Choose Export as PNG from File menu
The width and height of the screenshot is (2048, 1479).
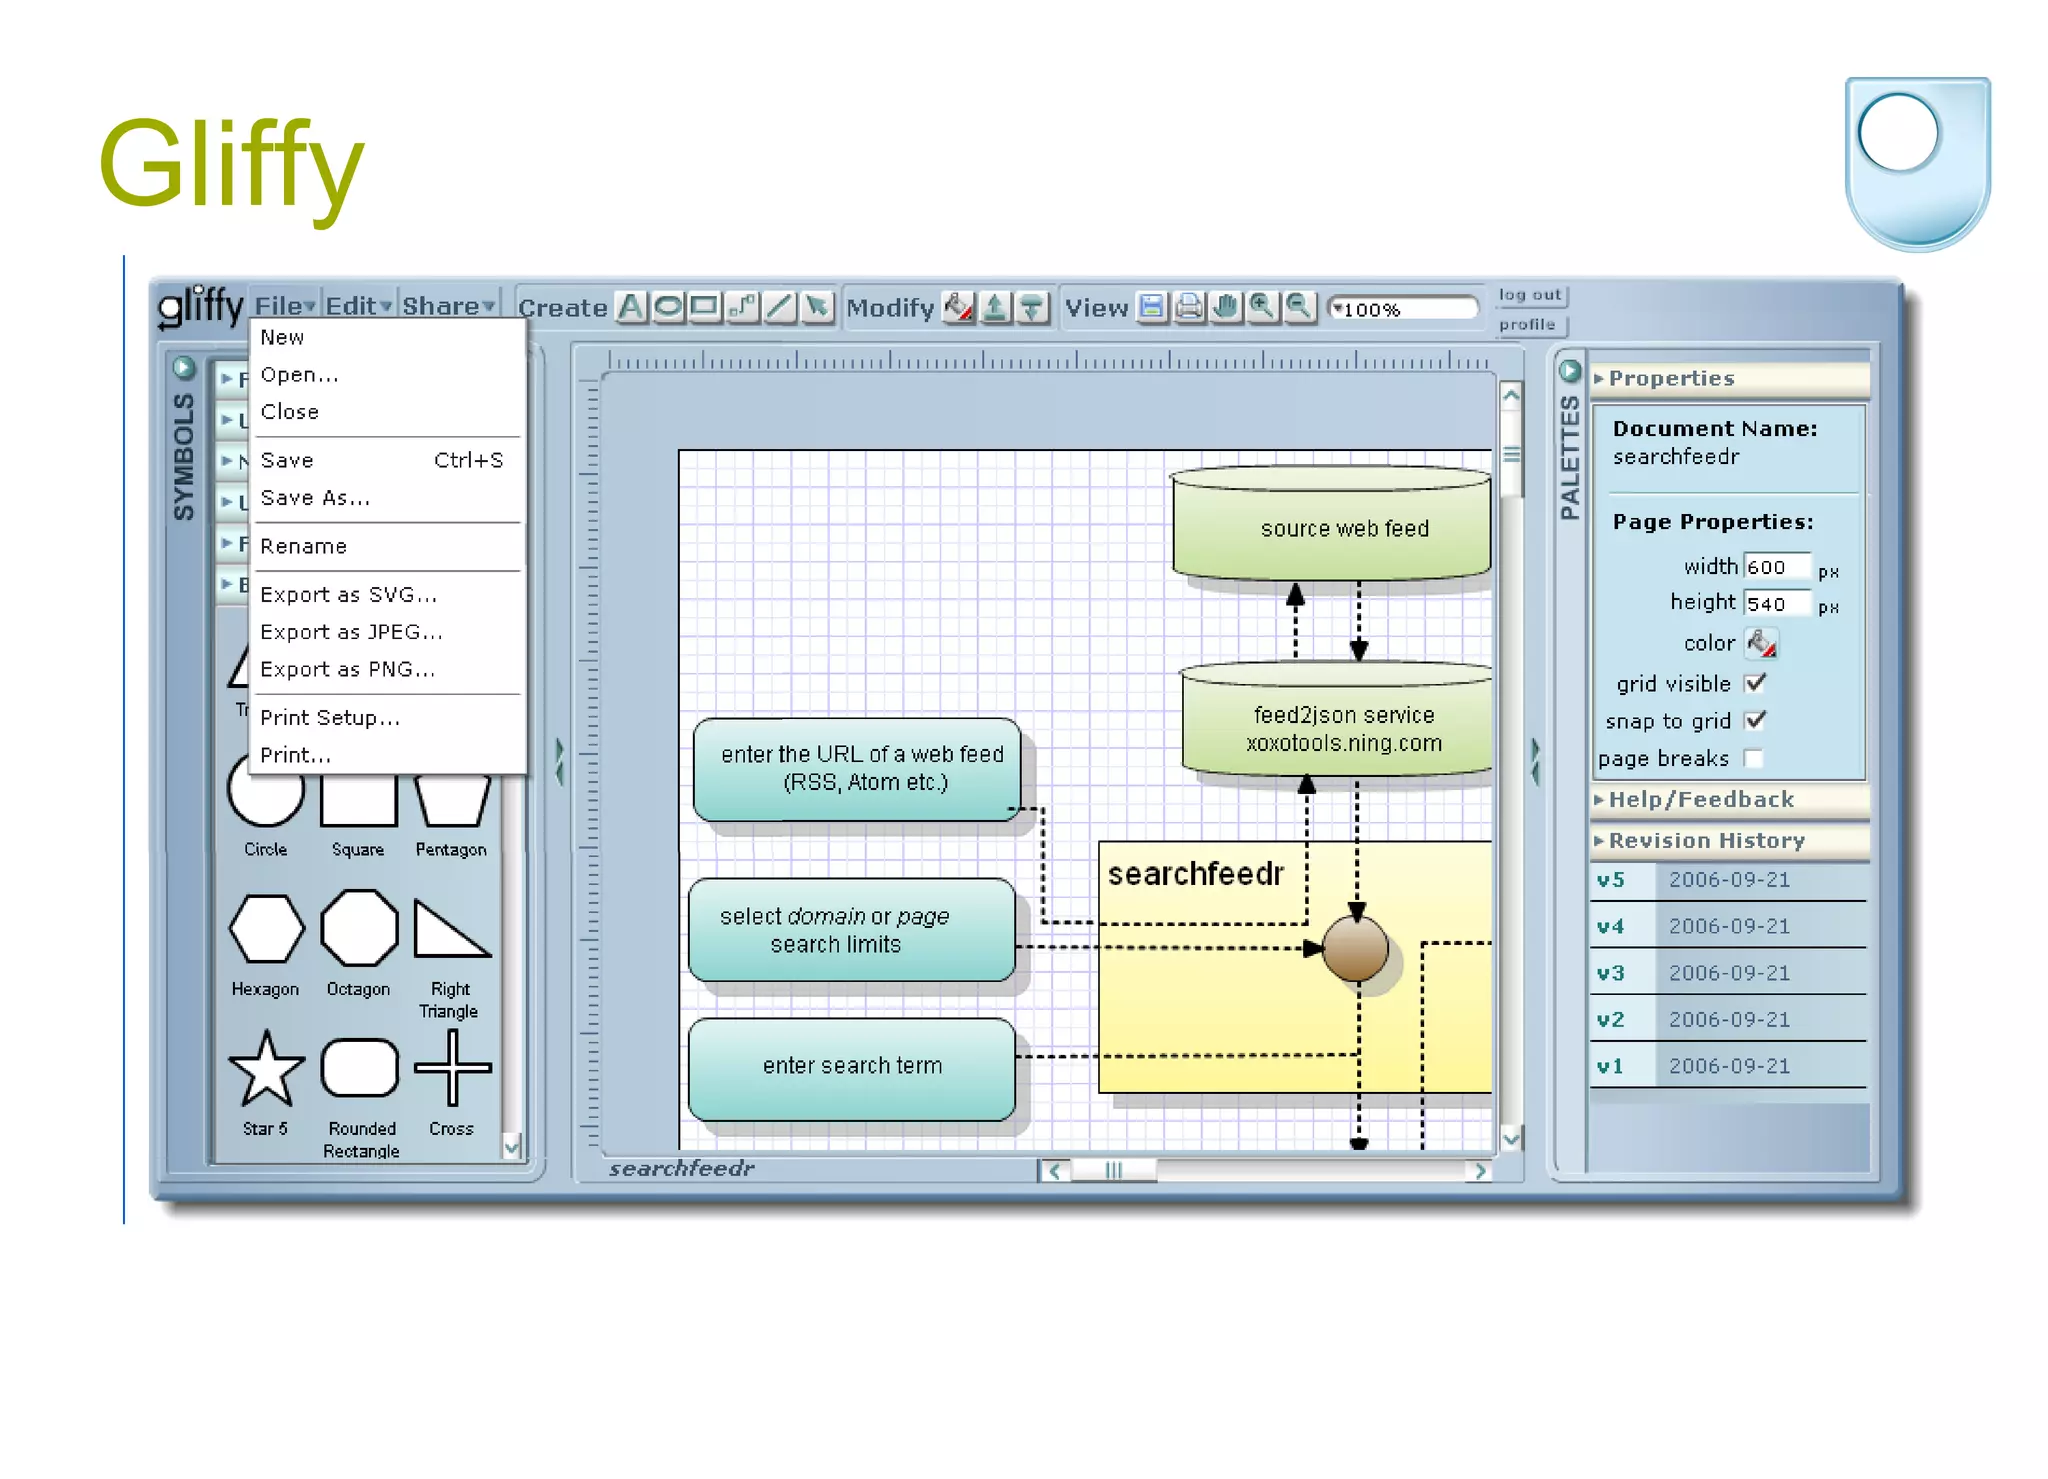click(347, 669)
